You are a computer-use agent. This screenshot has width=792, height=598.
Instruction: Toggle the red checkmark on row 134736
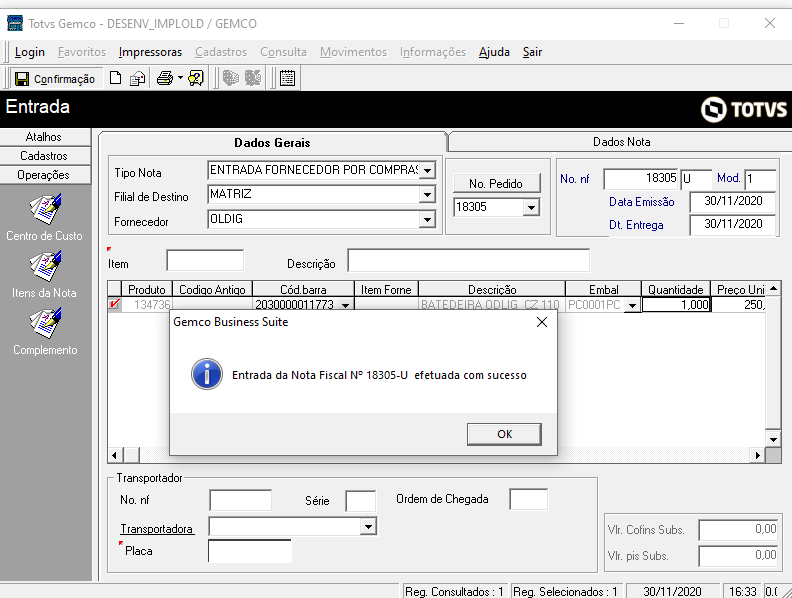[115, 304]
